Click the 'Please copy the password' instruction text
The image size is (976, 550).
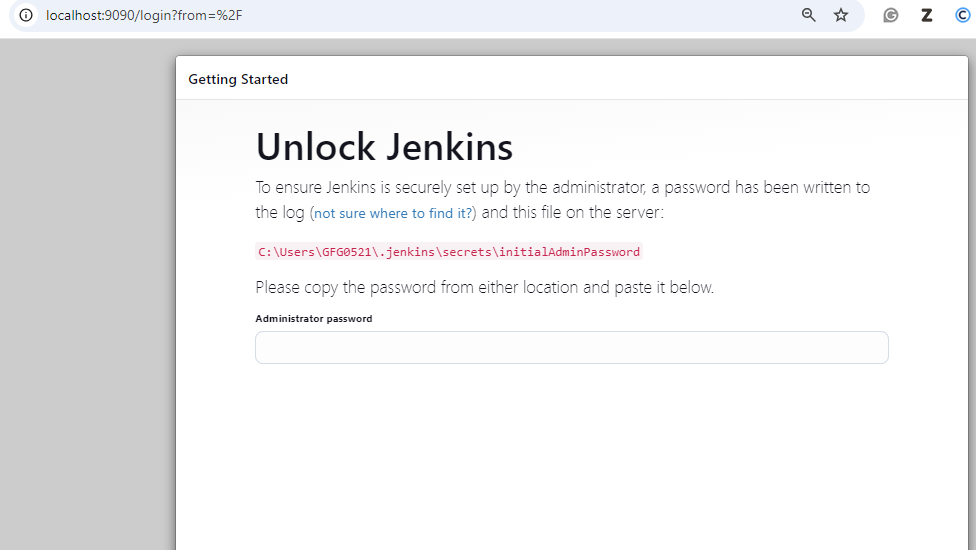click(484, 287)
